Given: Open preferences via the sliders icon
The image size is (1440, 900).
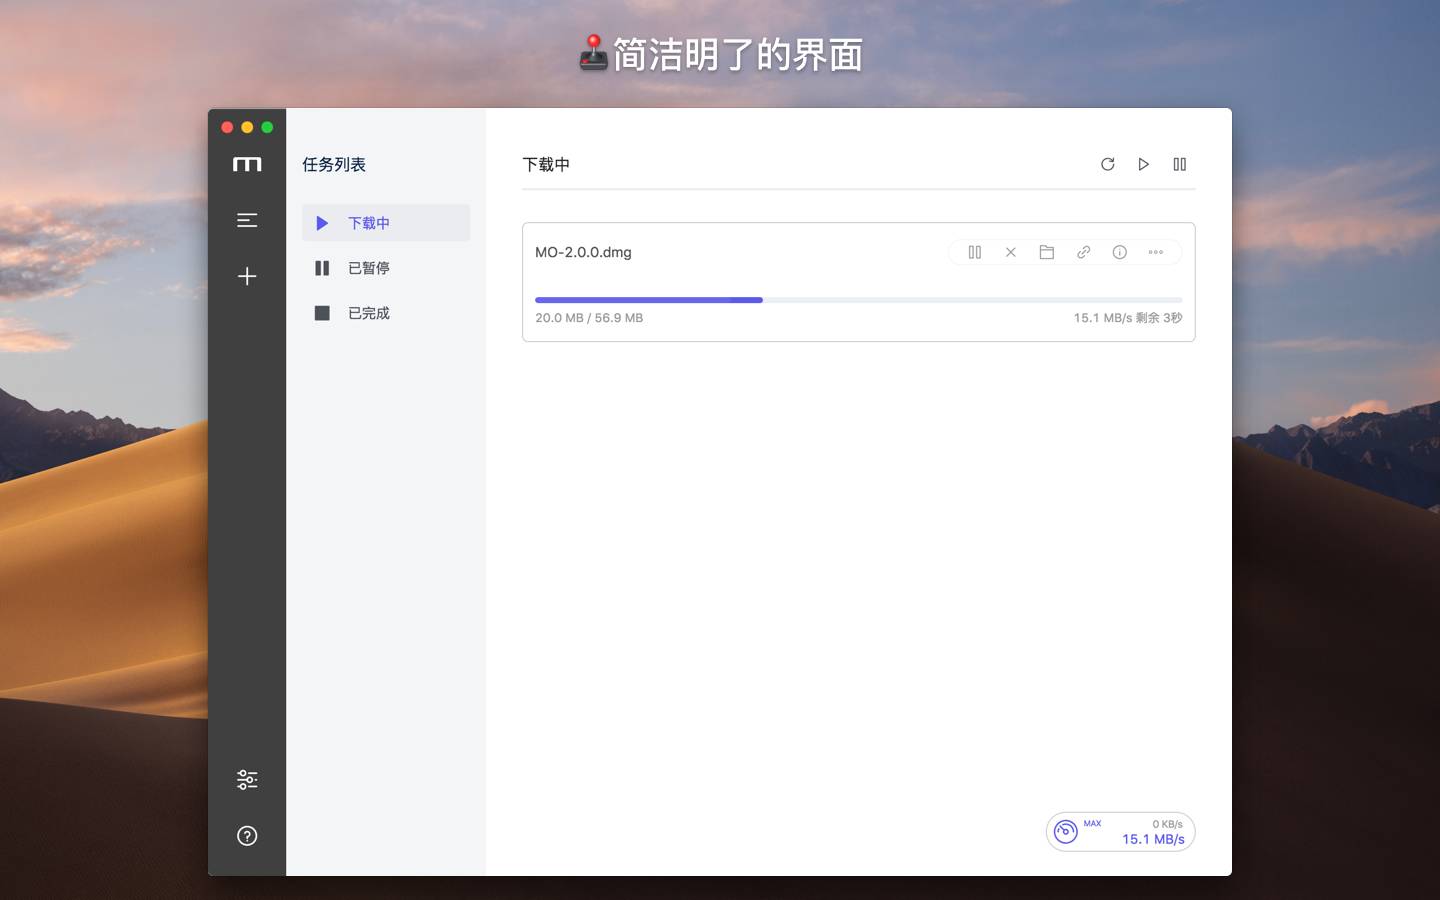Looking at the screenshot, I should click(247, 780).
